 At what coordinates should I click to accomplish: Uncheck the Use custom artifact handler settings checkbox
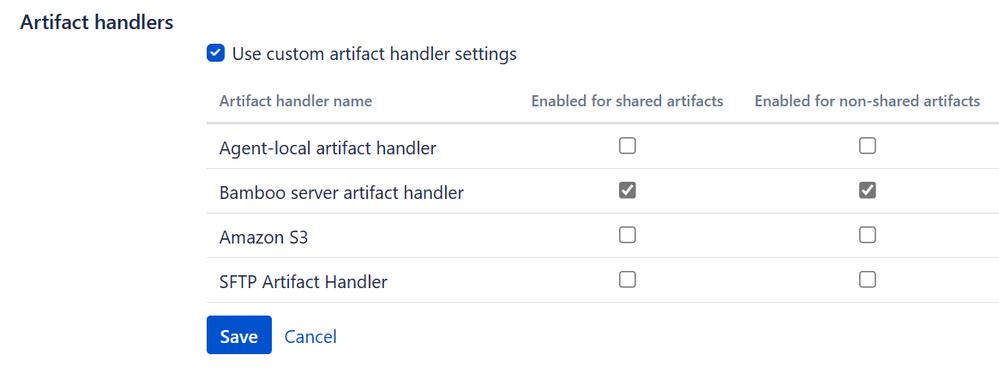[x=215, y=54]
